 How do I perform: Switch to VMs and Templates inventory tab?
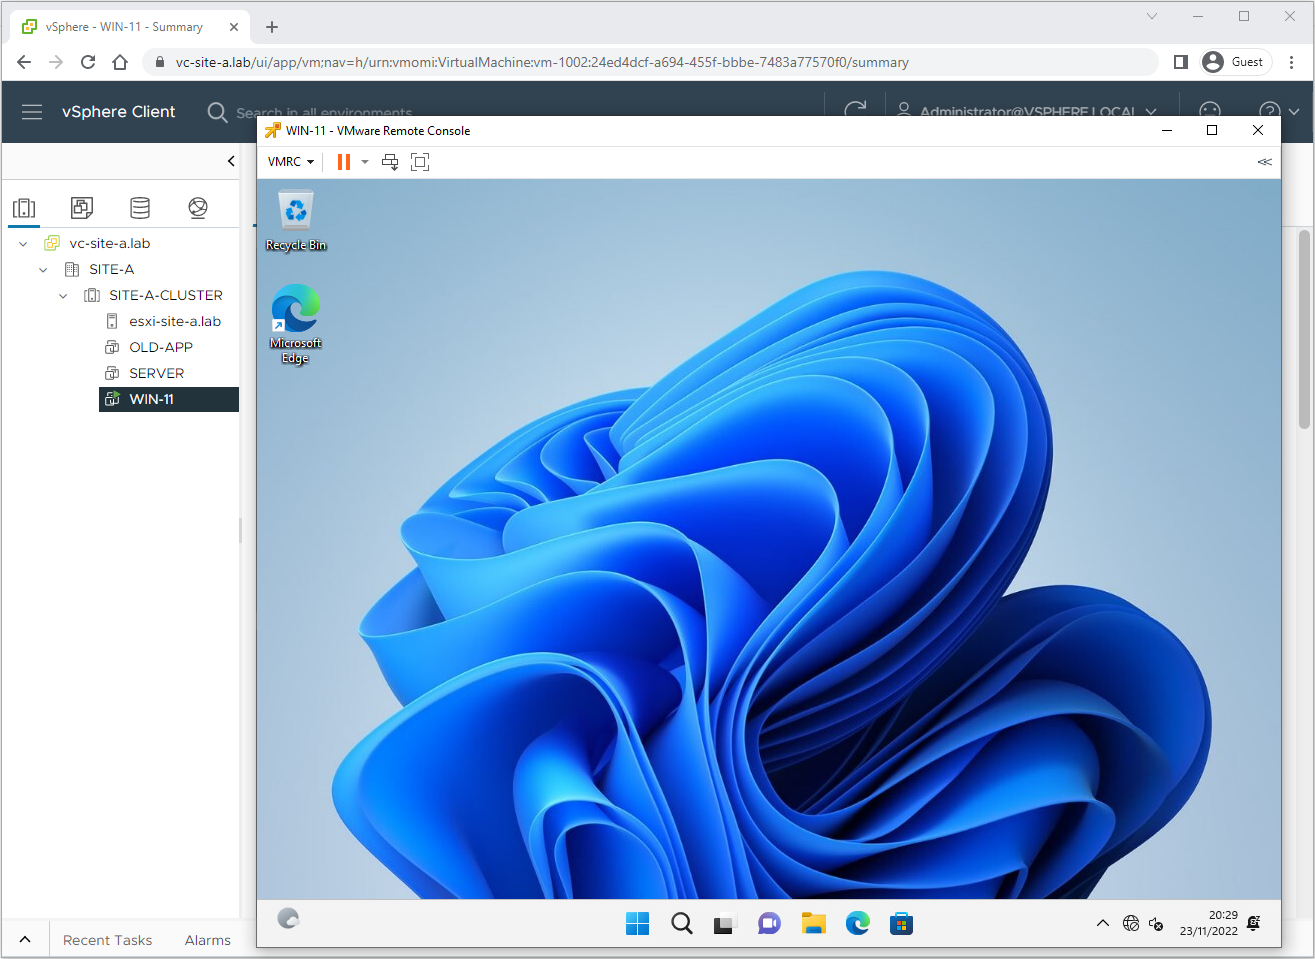[x=82, y=207]
